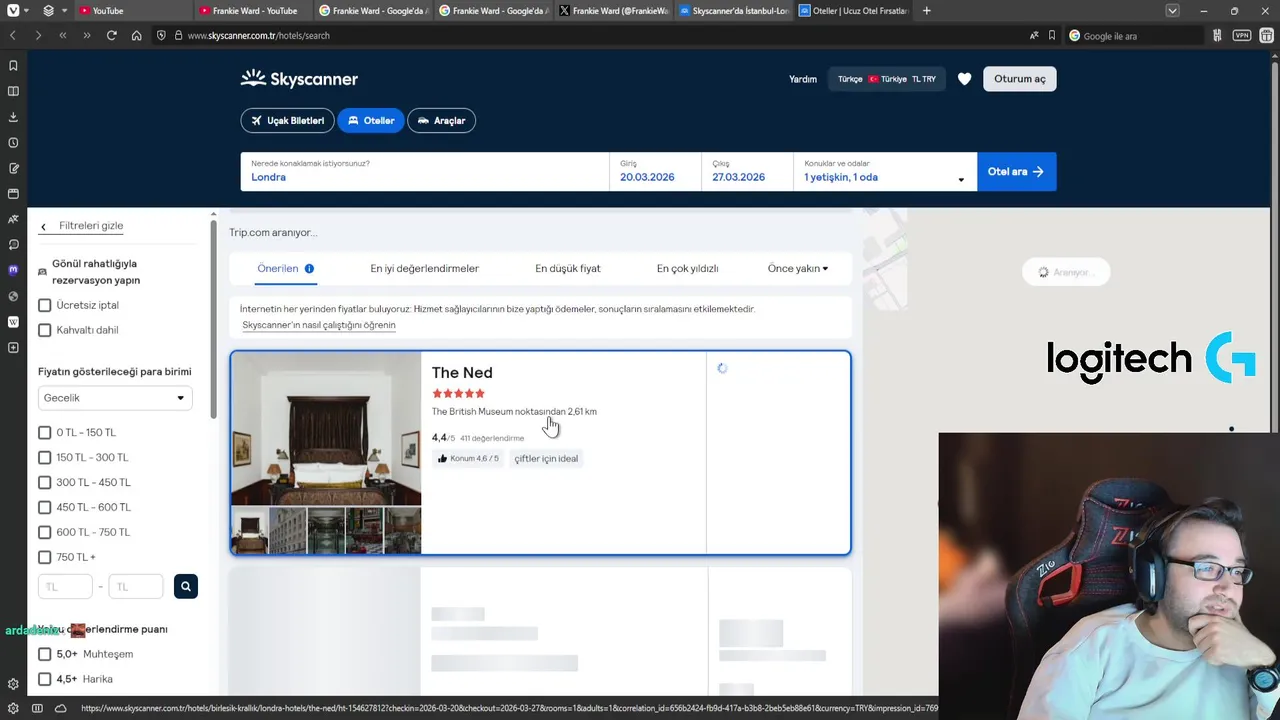1280x720 pixels.
Task: Tick the Kahvaltı dahil checkbox
Action: (x=44, y=330)
